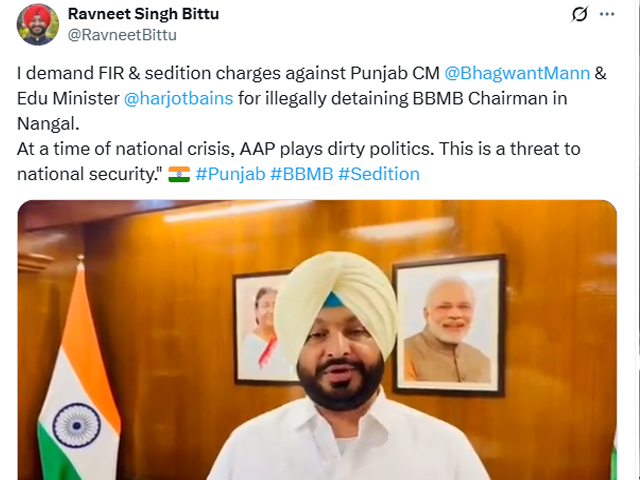The image size is (640, 480).
Task: Open Ravneet Singh Bittu's profile avatar
Action: (38, 24)
